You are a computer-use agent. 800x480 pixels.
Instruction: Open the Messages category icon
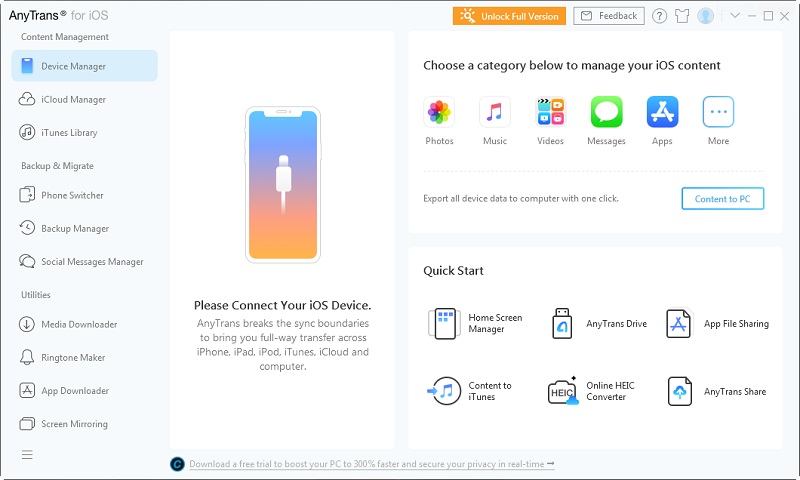607,112
